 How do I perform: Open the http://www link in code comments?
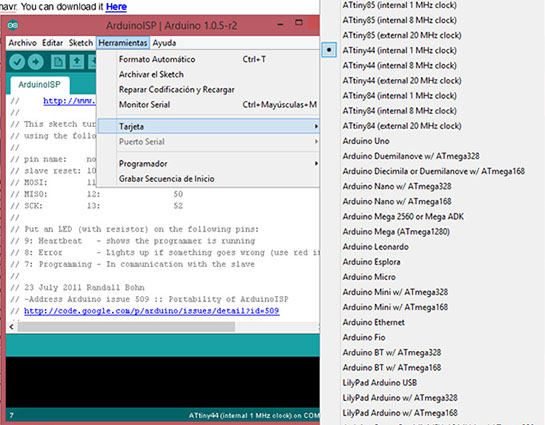click(x=69, y=101)
